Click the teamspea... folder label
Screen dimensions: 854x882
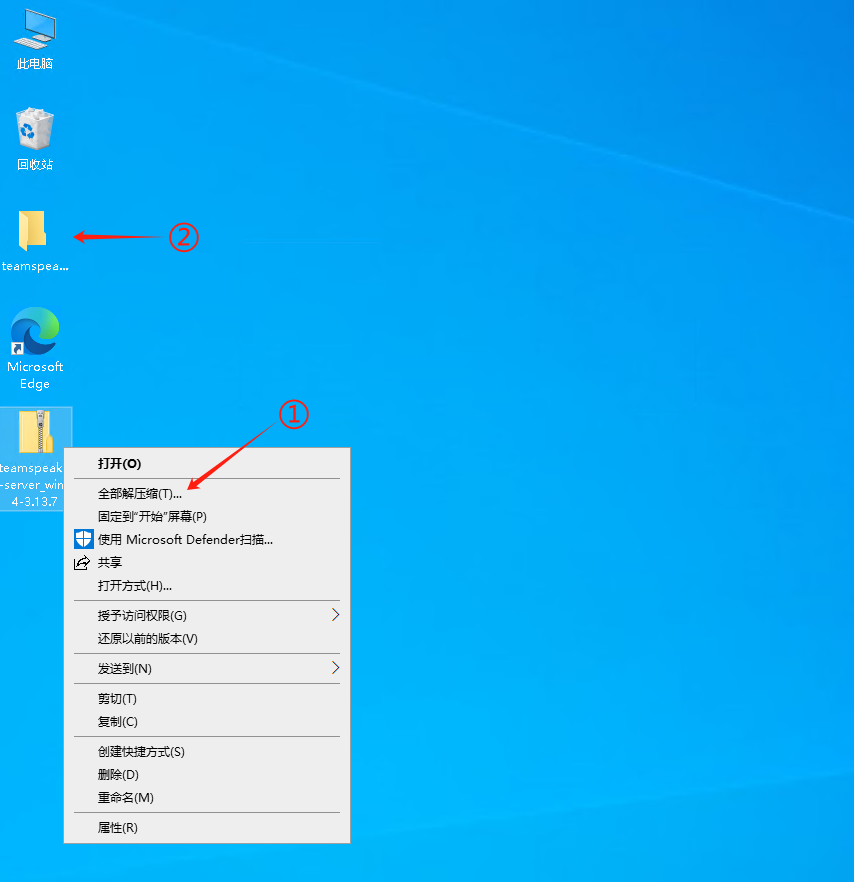[35, 266]
